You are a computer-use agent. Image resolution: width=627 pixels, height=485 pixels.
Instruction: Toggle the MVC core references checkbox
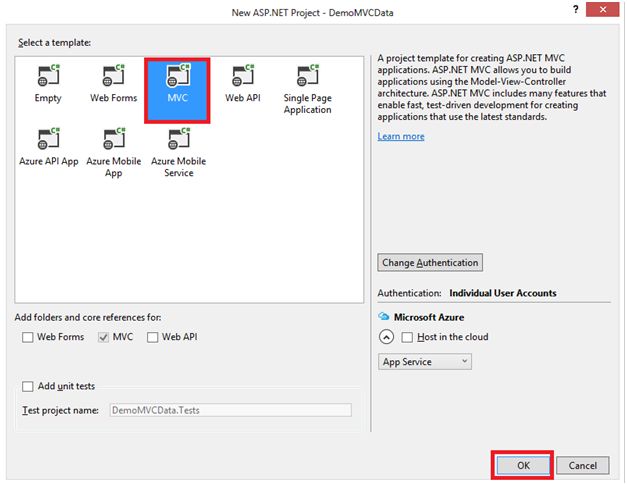[103, 337]
